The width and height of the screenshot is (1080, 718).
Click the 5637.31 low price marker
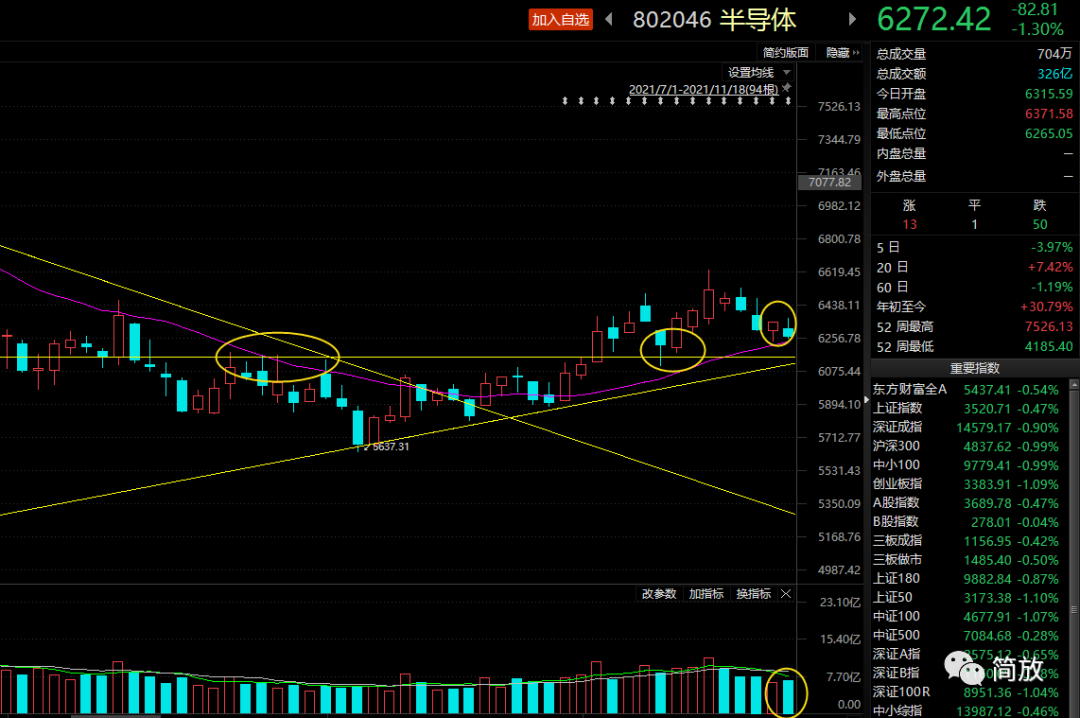click(x=389, y=447)
